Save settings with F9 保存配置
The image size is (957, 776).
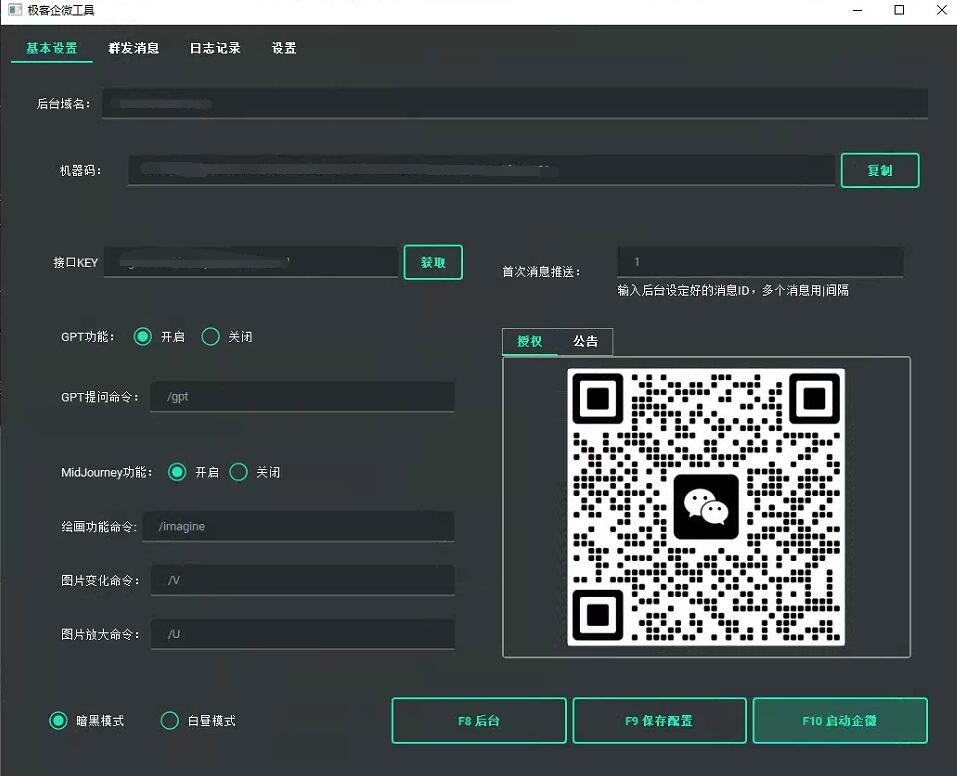click(x=659, y=720)
